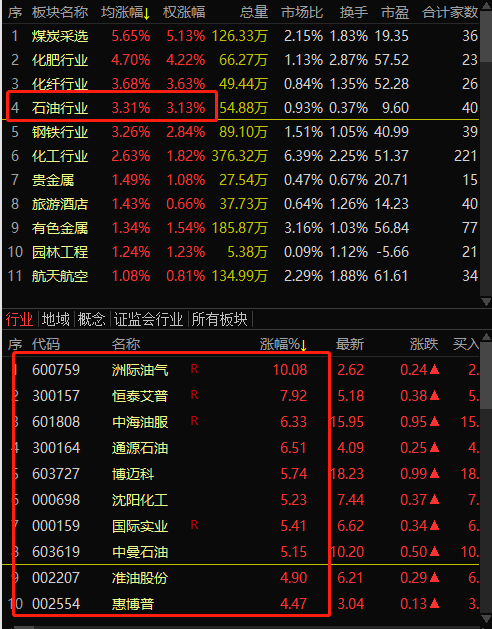Viewport: 492px width, 629px height.
Task: Open 所有板块 tab
Action: click(220, 319)
